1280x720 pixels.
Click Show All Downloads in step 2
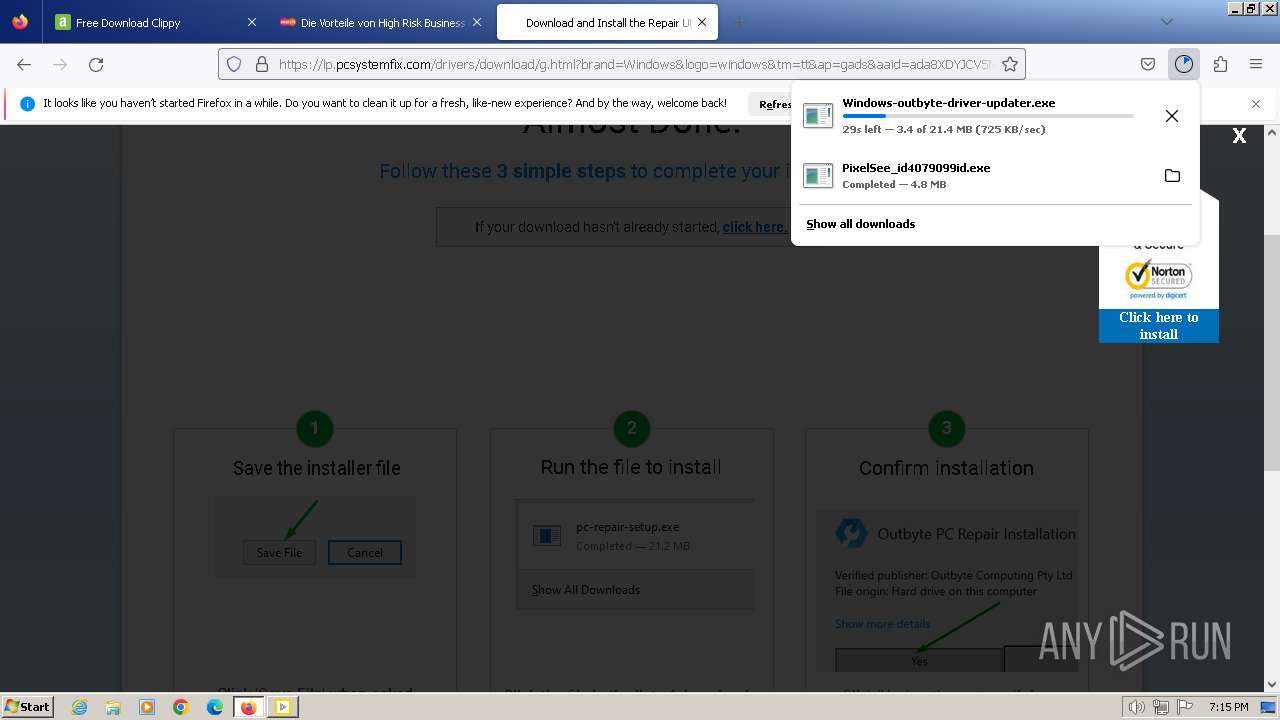586,590
